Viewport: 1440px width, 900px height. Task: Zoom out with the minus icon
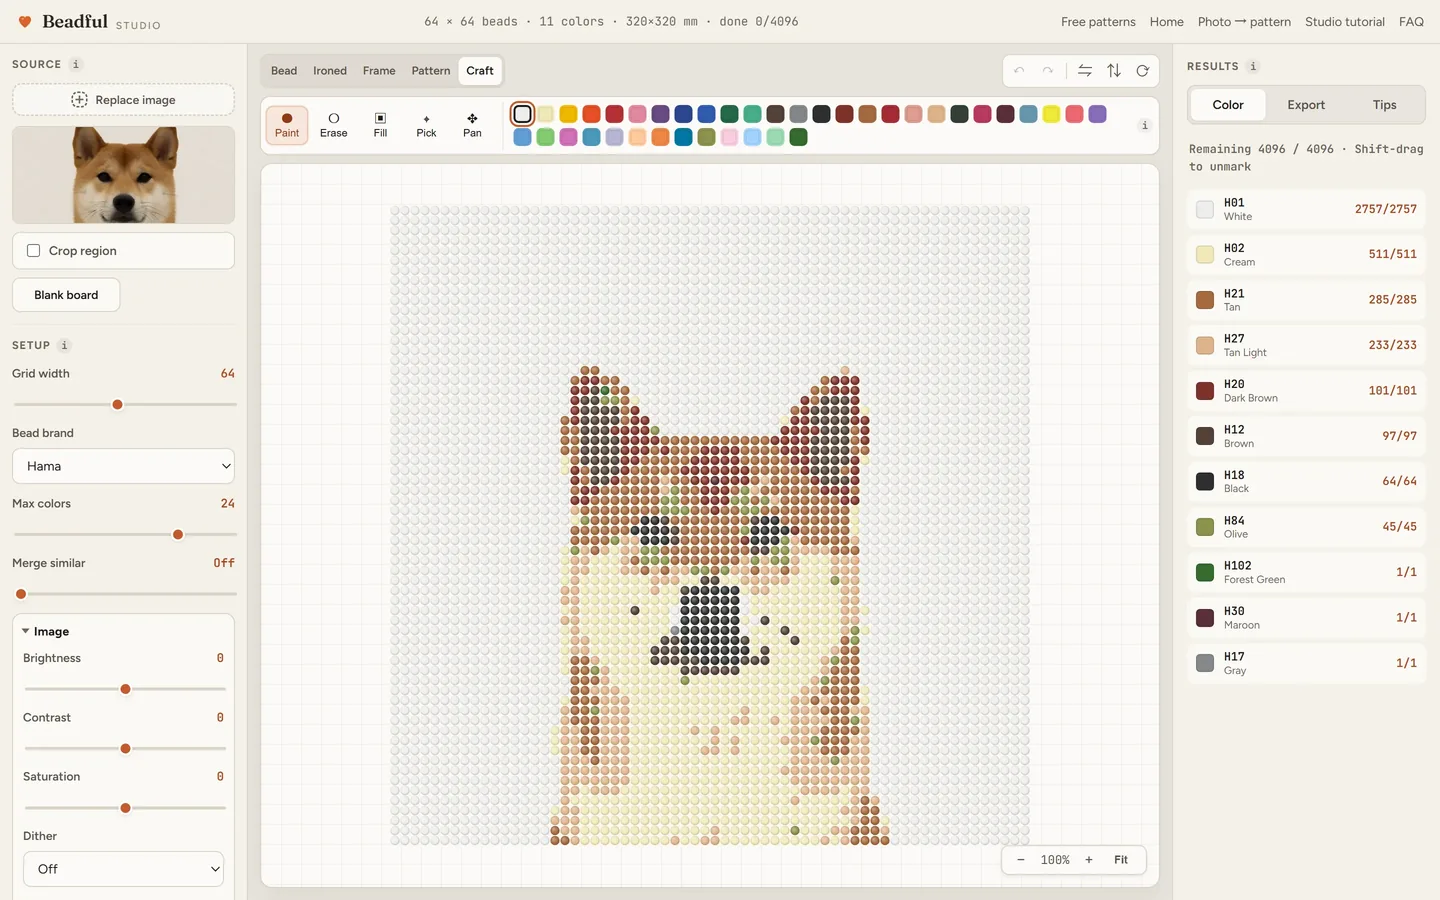pos(1020,860)
